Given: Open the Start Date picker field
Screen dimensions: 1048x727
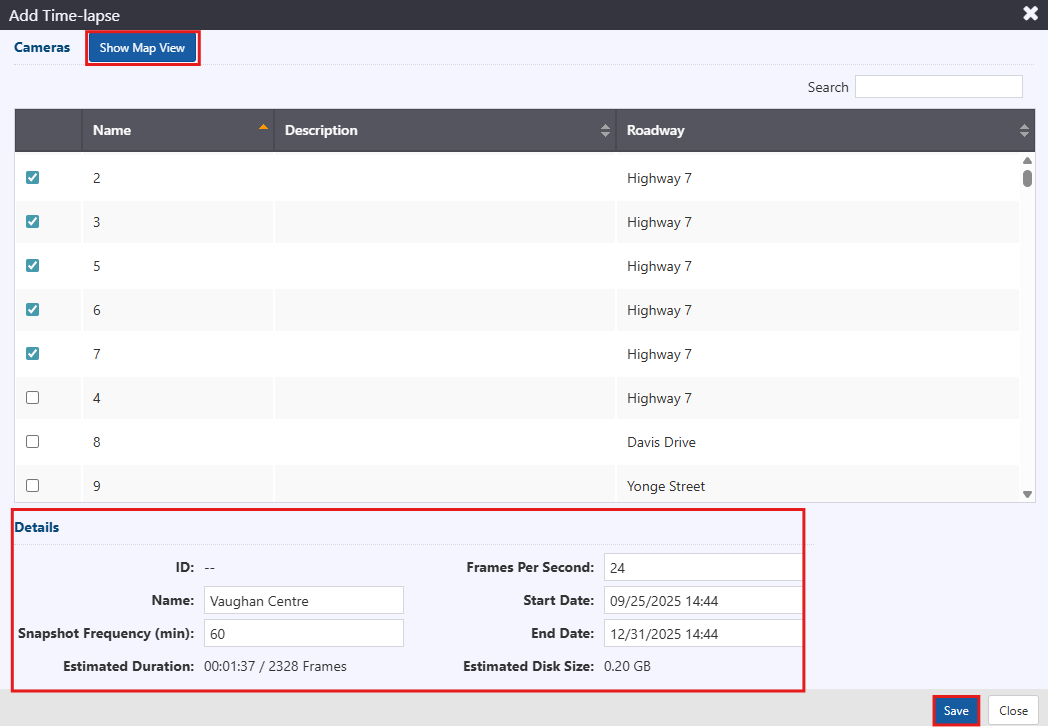Looking at the screenshot, I should click(703, 600).
